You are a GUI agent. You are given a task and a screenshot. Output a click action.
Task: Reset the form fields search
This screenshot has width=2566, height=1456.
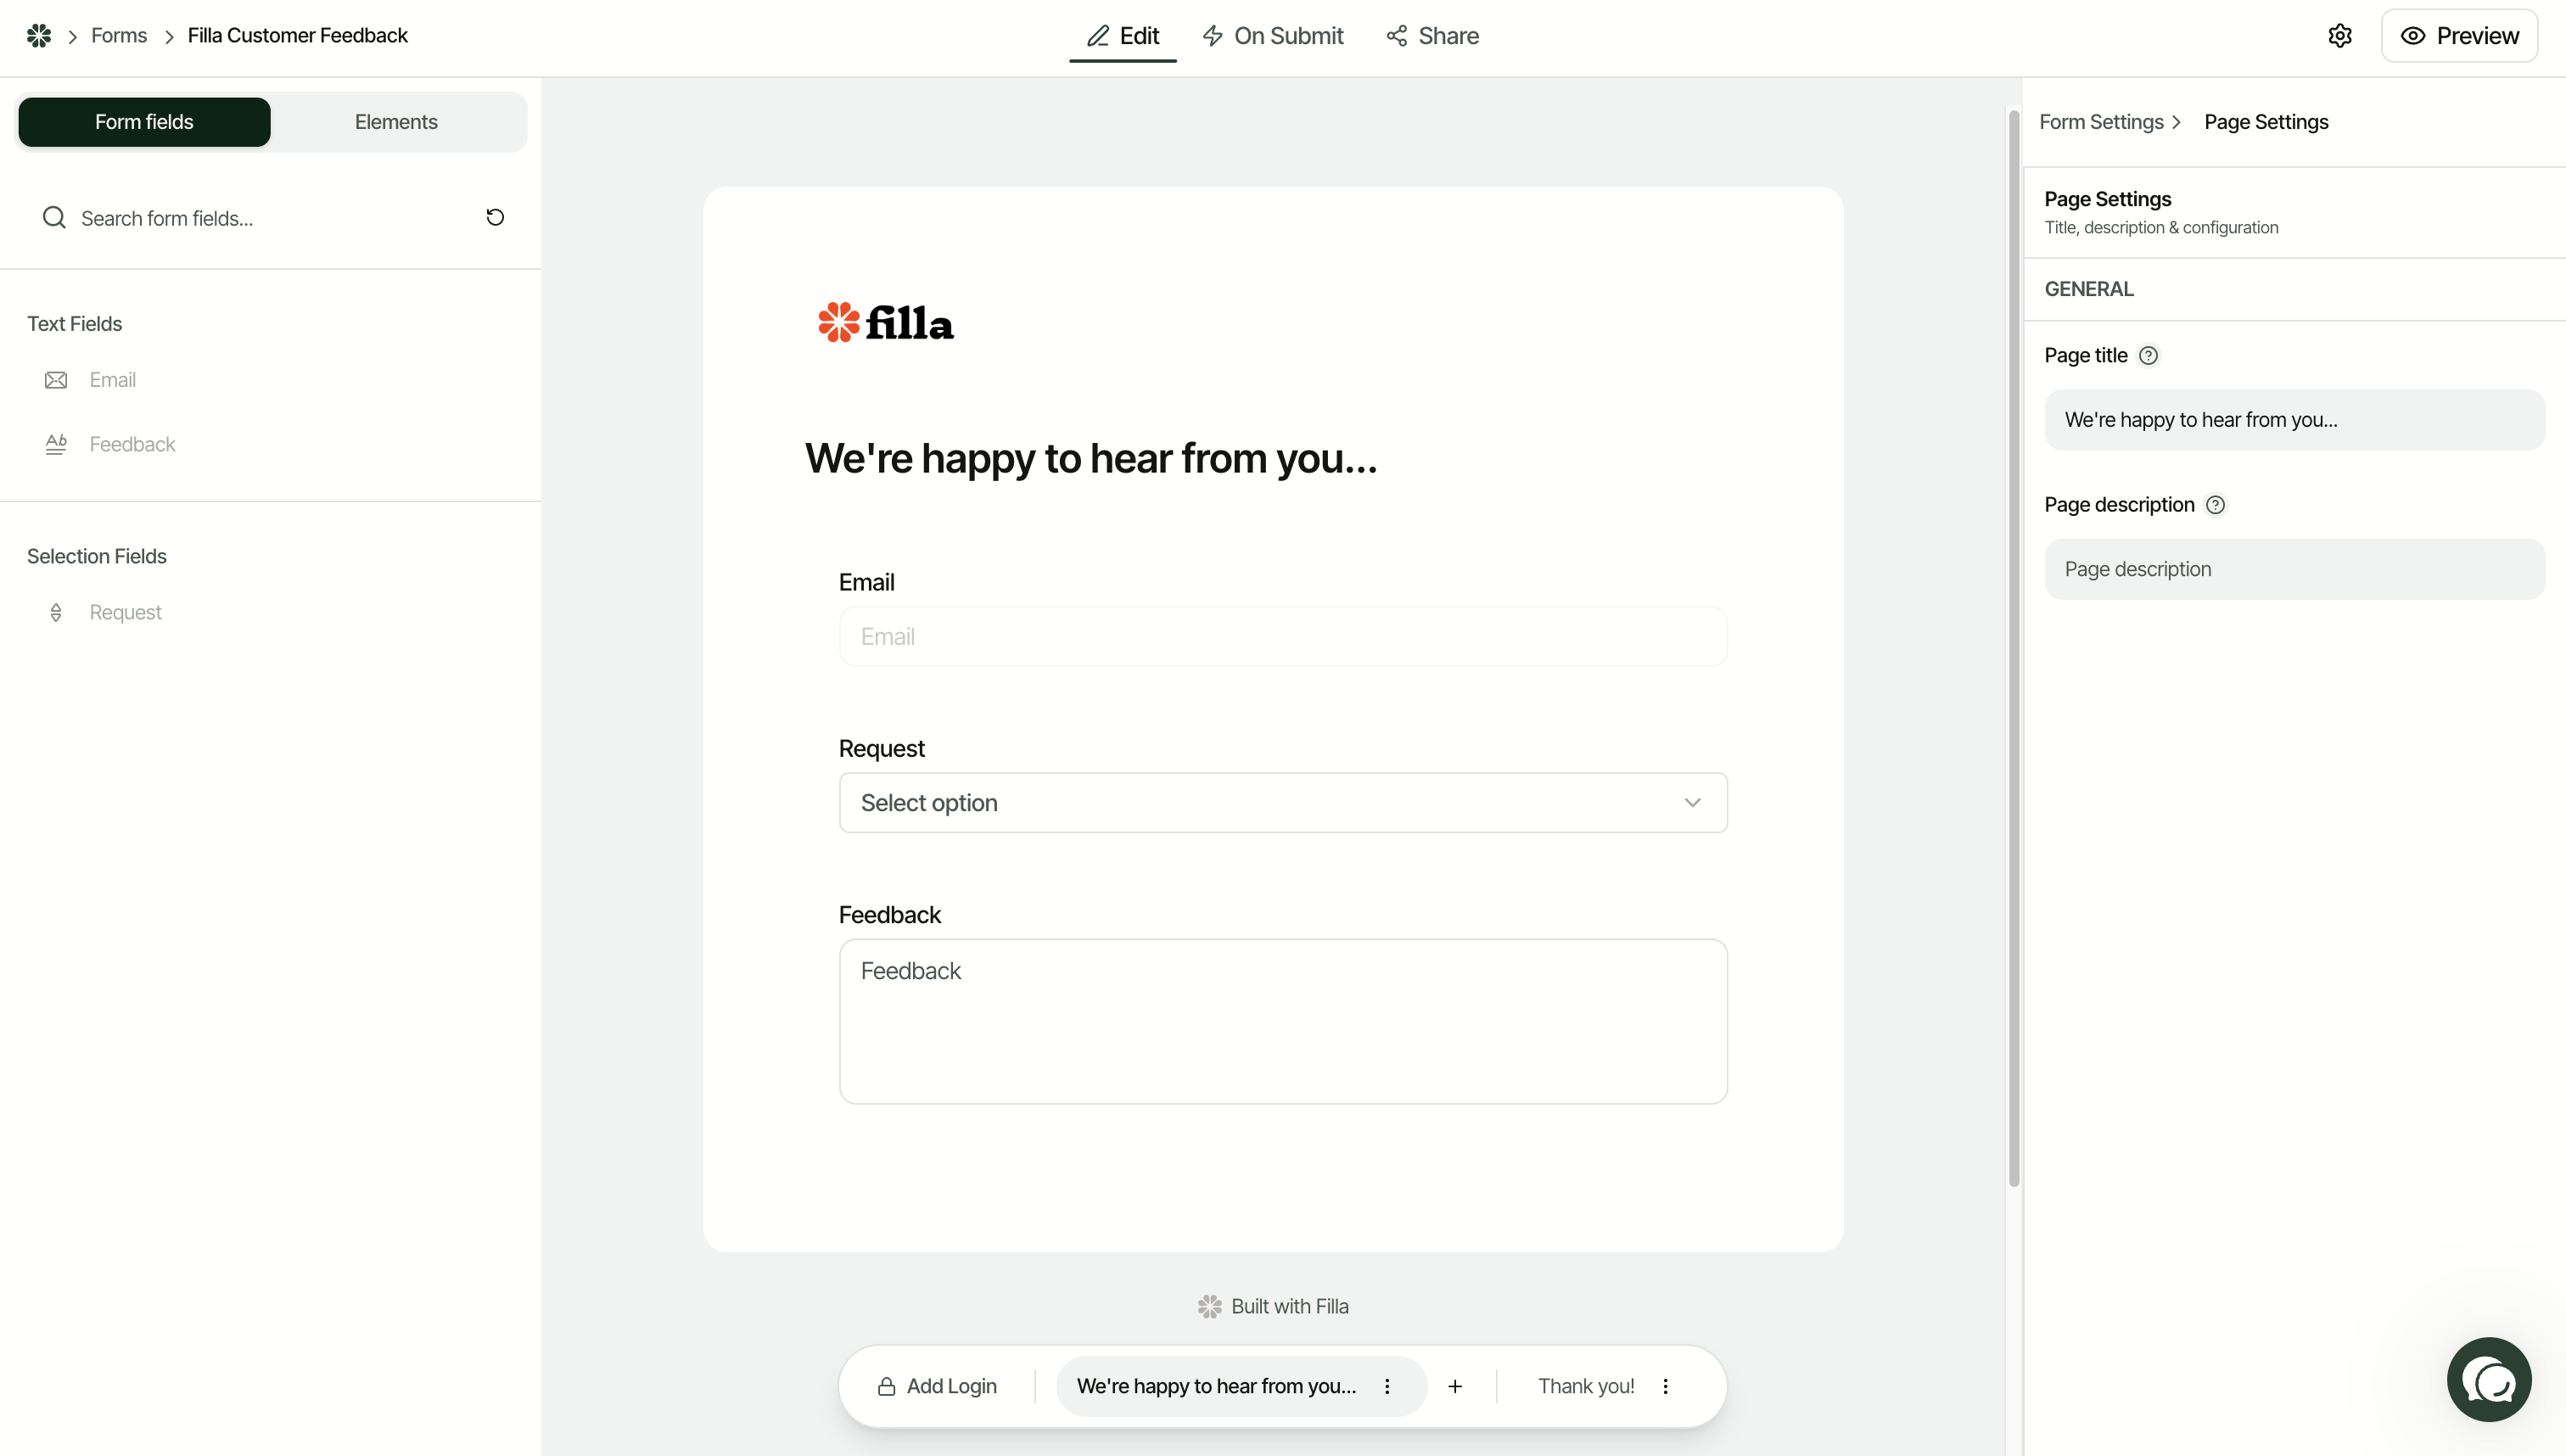pos(494,216)
